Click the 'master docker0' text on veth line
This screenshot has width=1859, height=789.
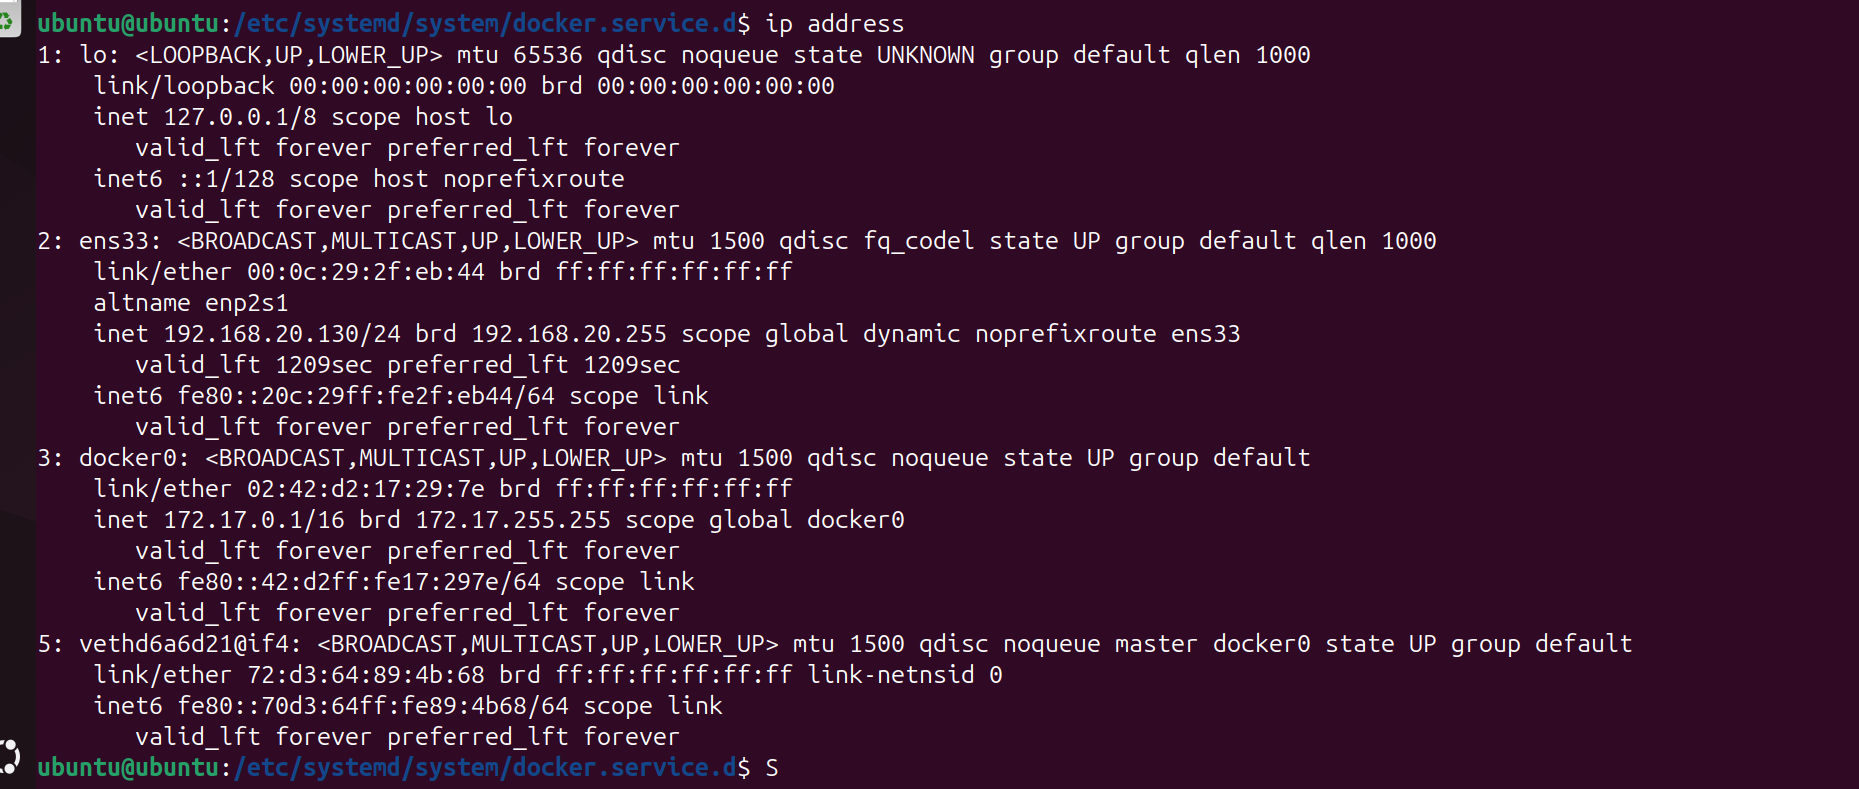click(x=1213, y=644)
